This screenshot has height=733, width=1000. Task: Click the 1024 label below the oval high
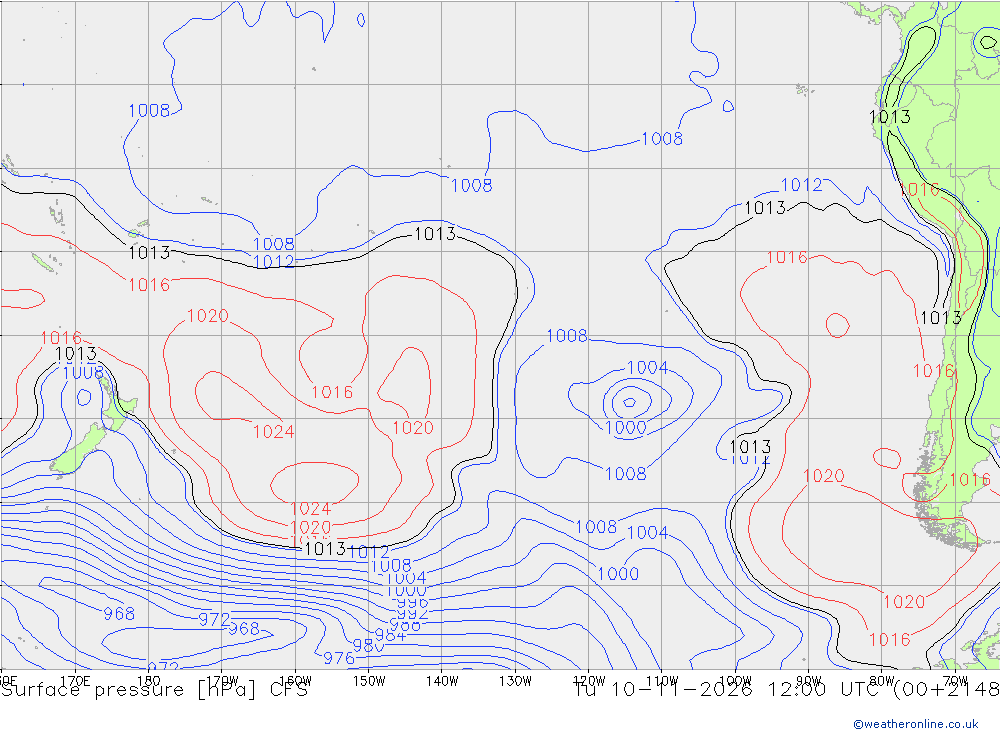[x=311, y=509]
